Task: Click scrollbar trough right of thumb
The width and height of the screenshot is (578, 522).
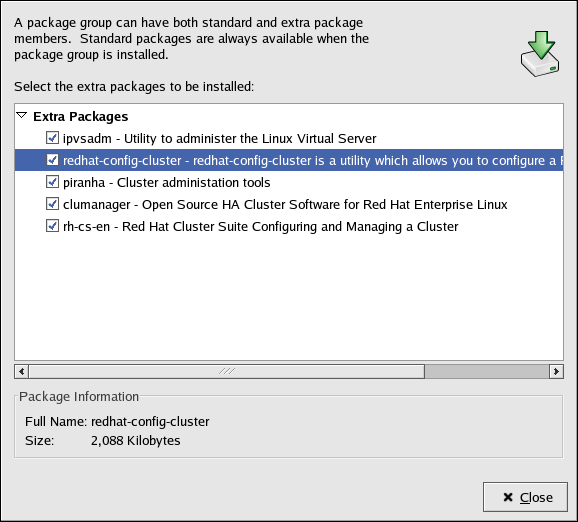Action: 487,371
